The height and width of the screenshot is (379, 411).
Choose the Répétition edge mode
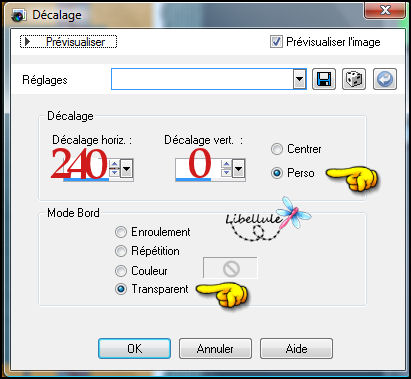click(x=121, y=251)
